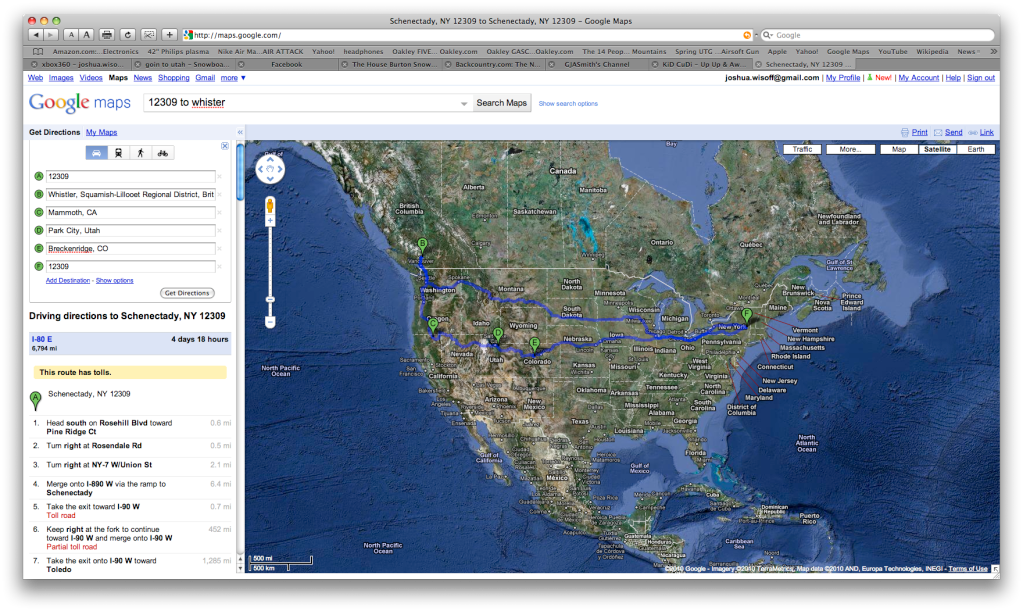This screenshot has width=1023, height=611.
Task: Click the directions panel scrollbar thumb
Action: point(240,172)
